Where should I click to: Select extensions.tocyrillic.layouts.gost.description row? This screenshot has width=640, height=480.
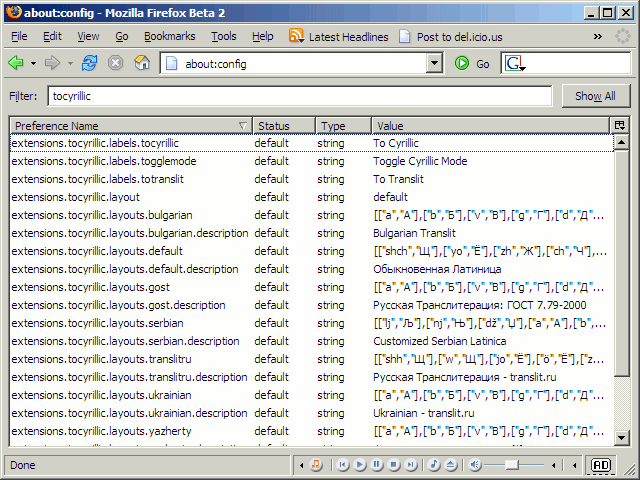[312, 305]
